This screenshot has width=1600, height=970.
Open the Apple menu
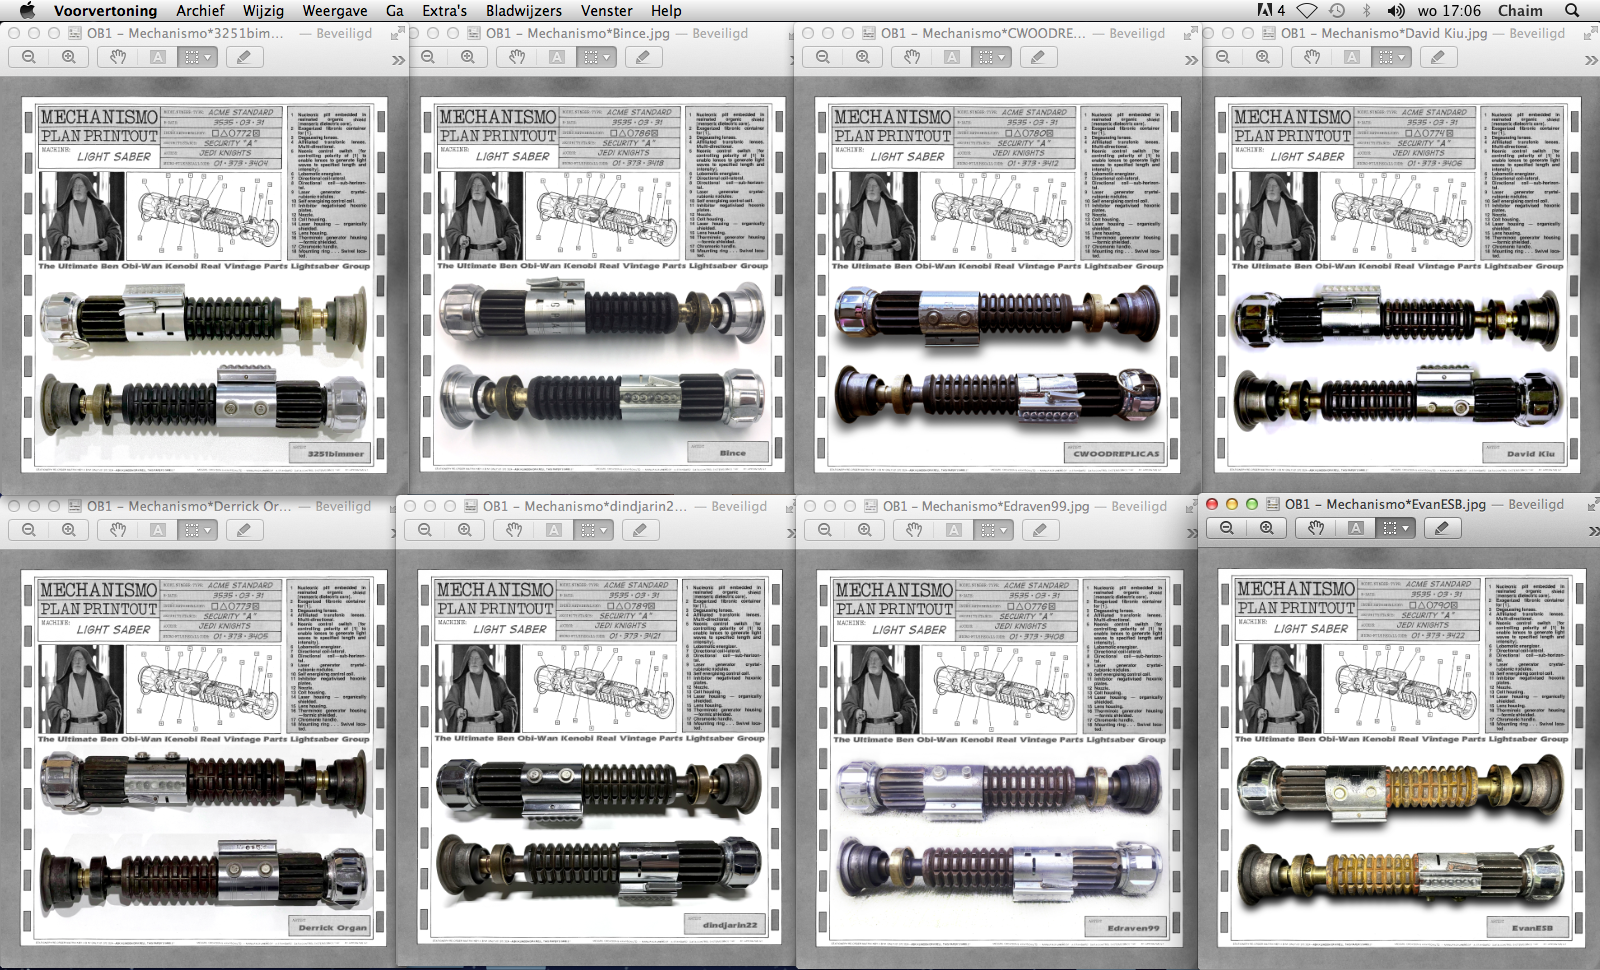pyautogui.click(x=27, y=11)
